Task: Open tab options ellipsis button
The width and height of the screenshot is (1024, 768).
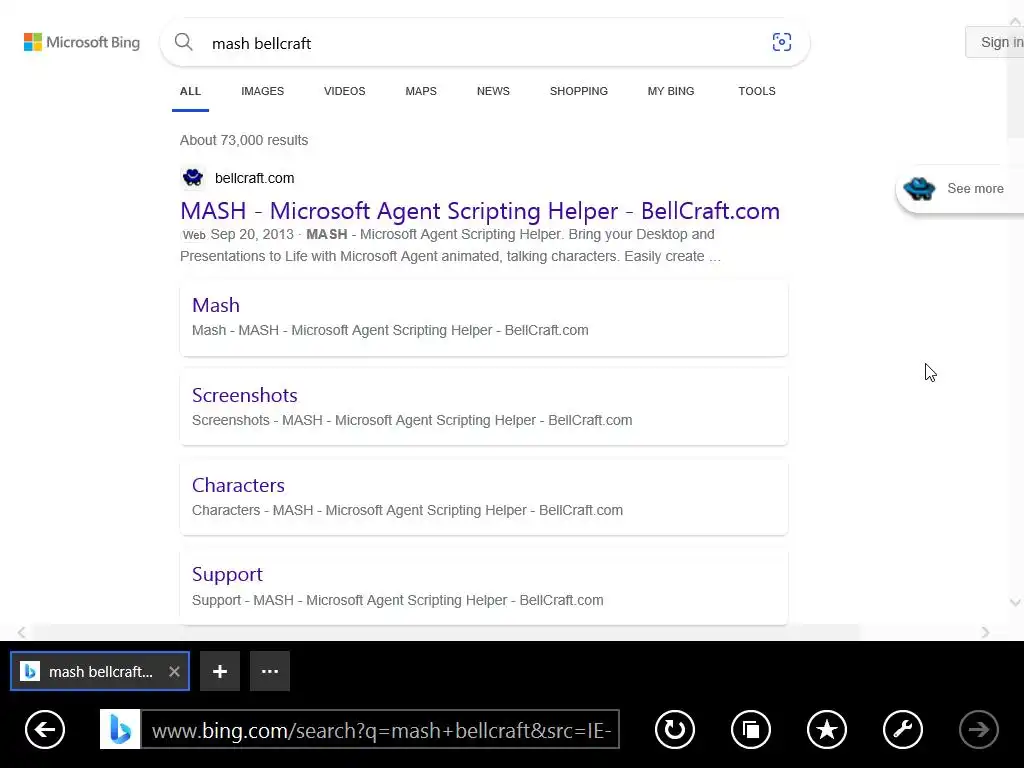Action: pos(270,671)
